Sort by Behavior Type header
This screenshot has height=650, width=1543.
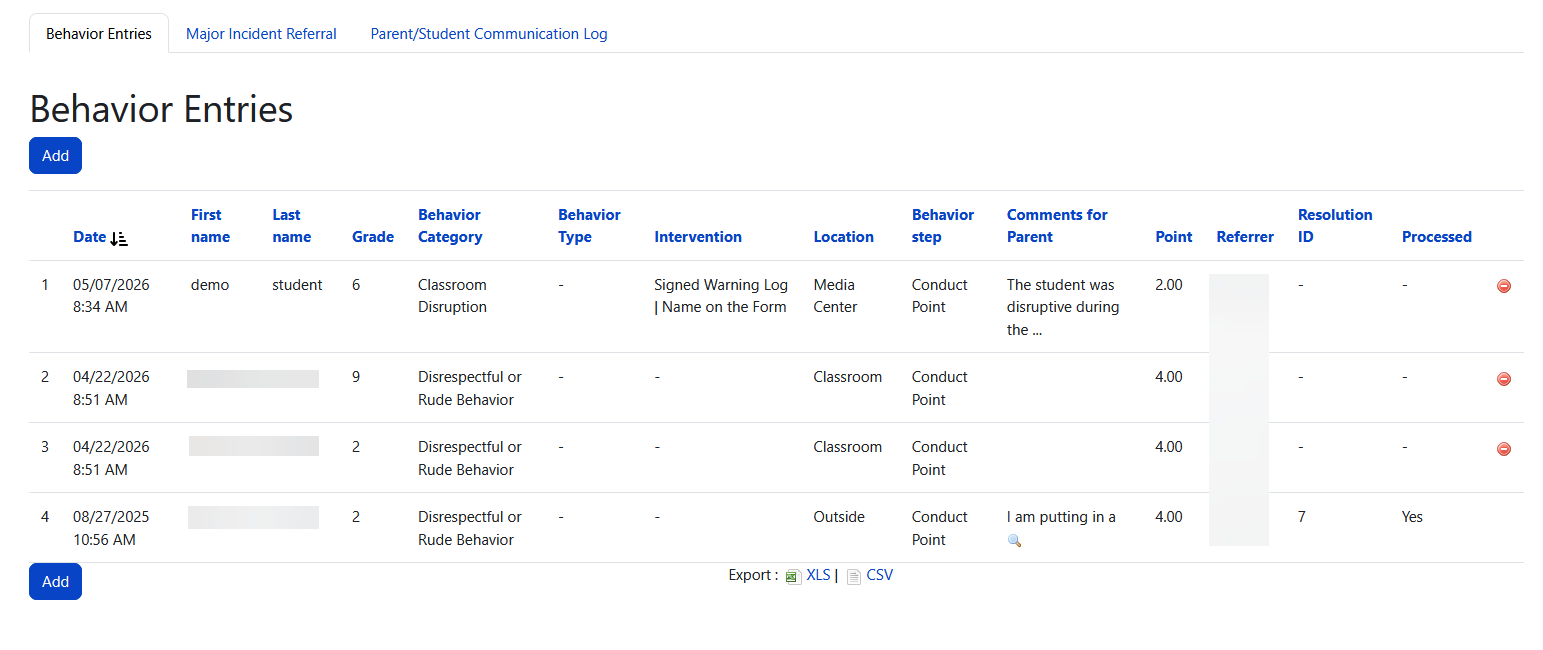(x=589, y=226)
